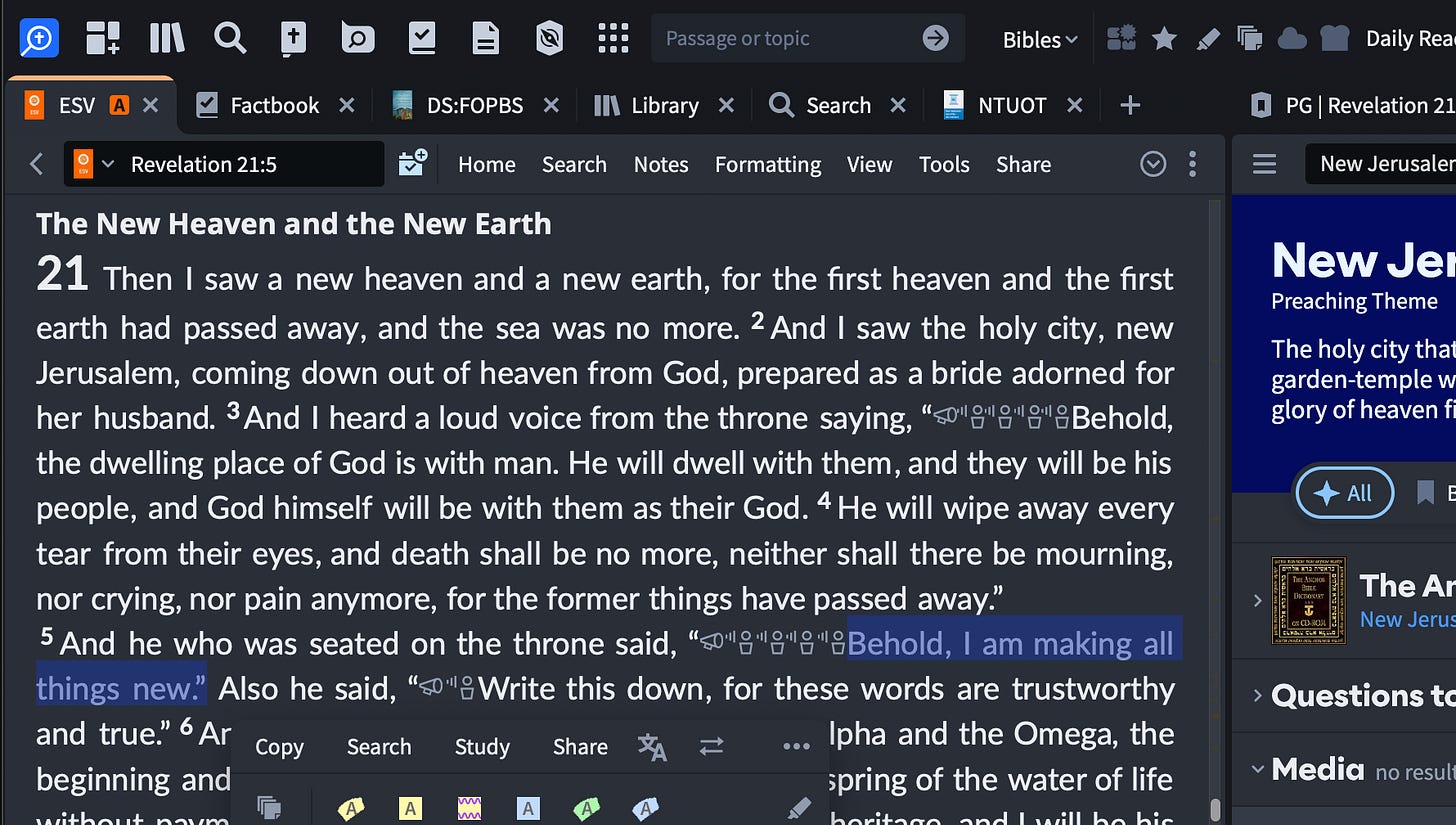The image size is (1456, 825).
Task: Collapse the Media section
Action: pyautogui.click(x=1256, y=769)
